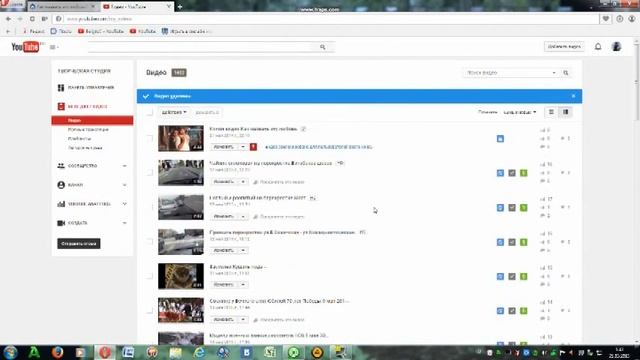Viewport: 640px width, 360px height.
Task: Open the sort order dropdown
Action: (520, 112)
